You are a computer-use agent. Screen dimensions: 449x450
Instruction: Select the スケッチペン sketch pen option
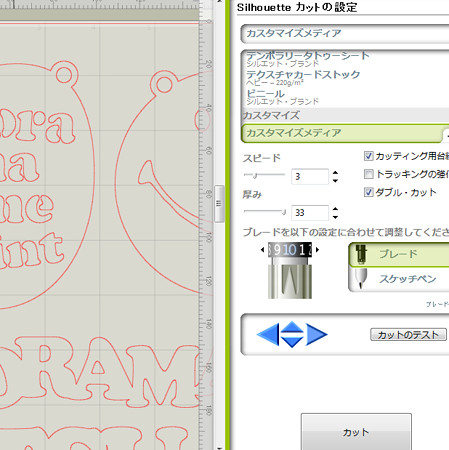(x=399, y=279)
